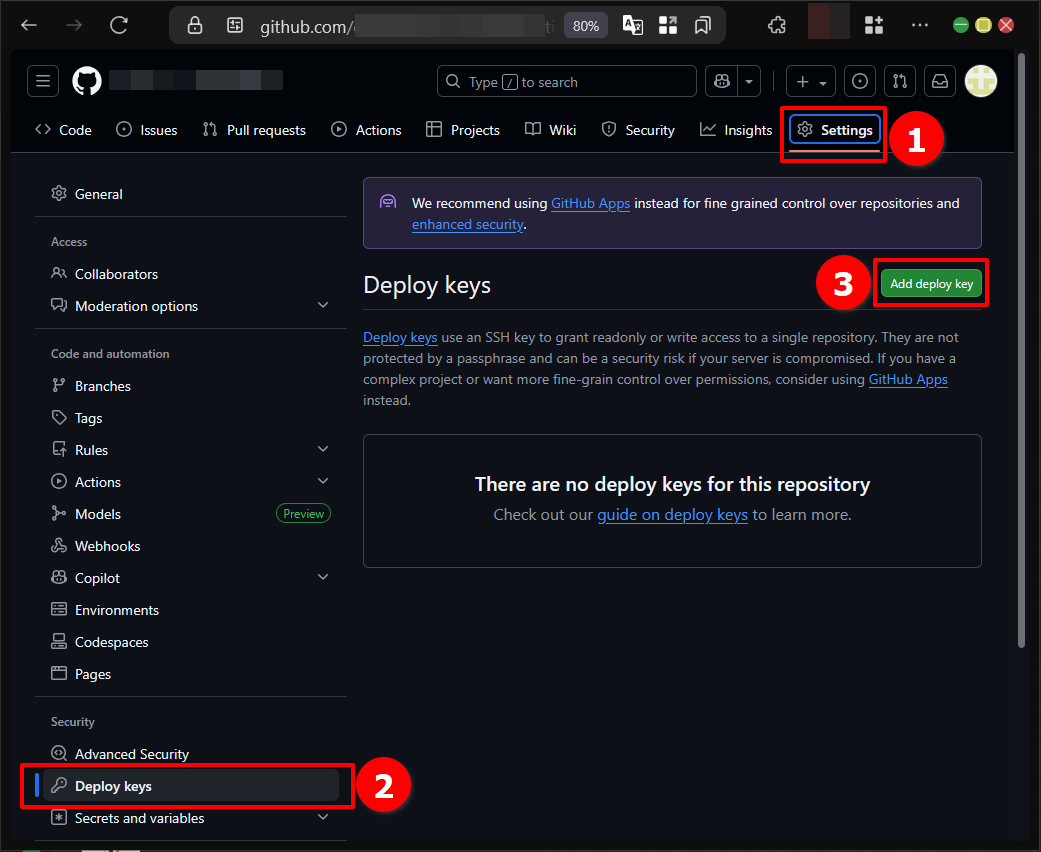Expand the Rules sidebar section
The image size is (1041, 852).
point(323,450)
